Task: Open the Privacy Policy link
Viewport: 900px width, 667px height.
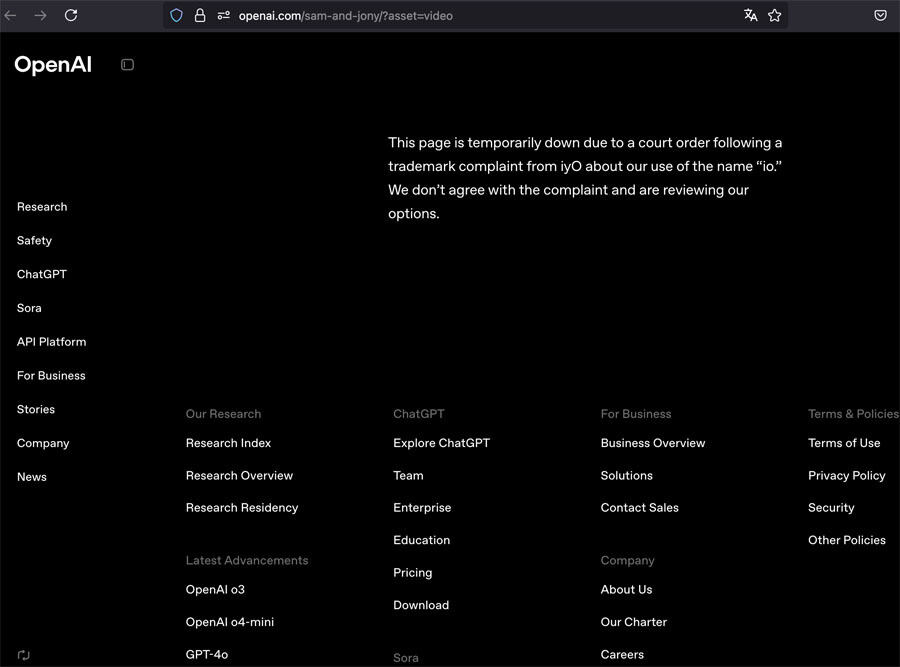Action: click(847, 476)
